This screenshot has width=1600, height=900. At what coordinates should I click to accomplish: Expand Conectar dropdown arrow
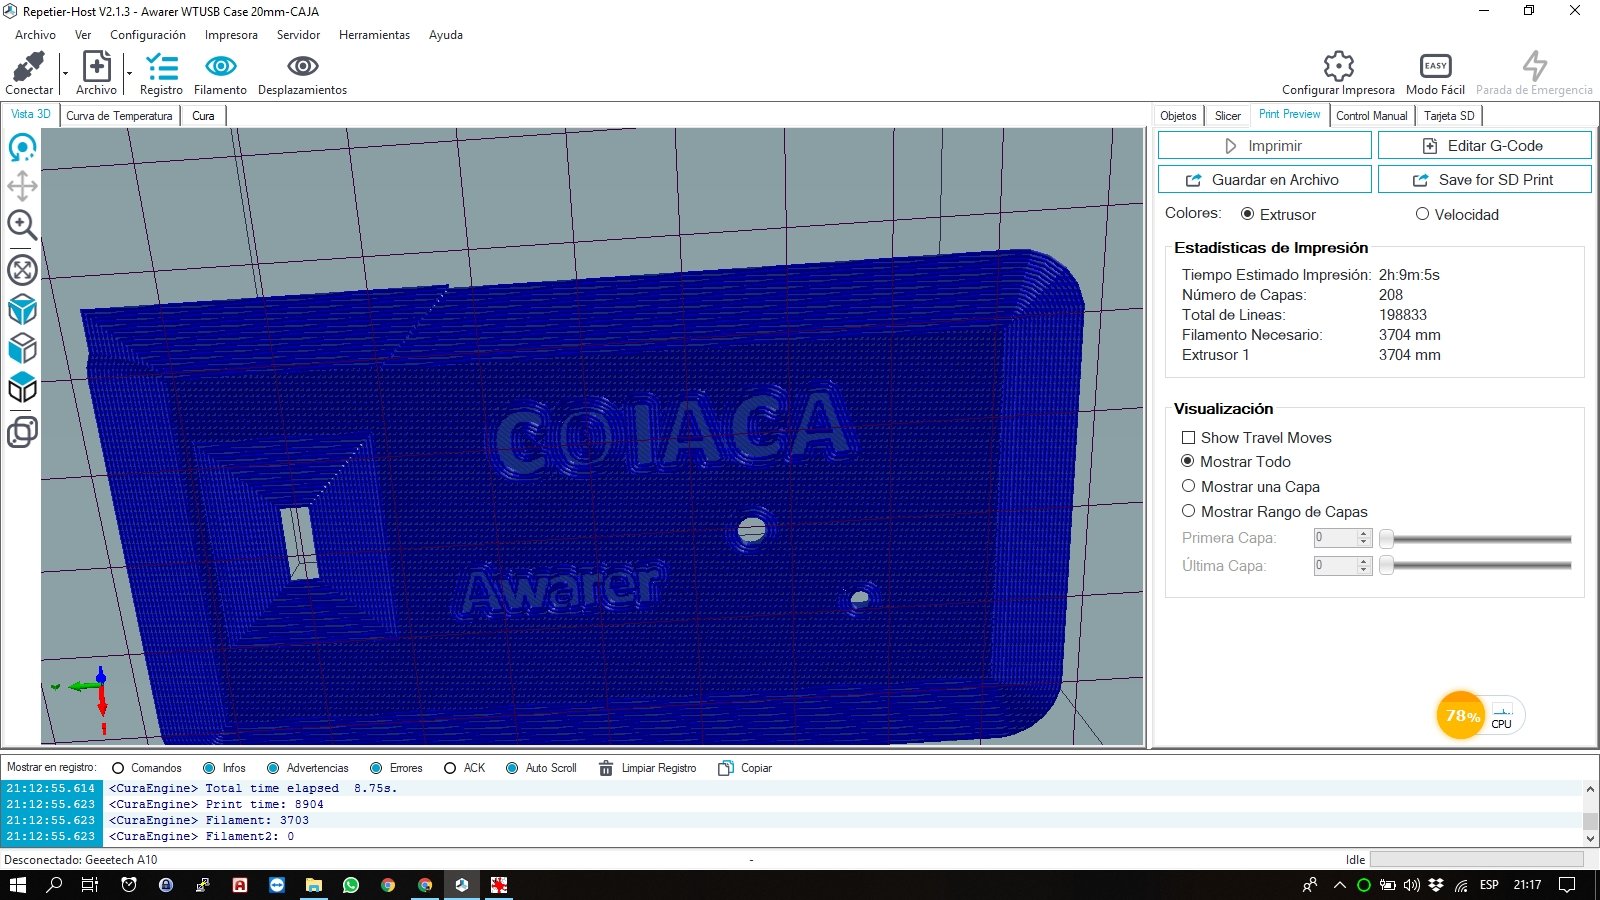point(65,73)
